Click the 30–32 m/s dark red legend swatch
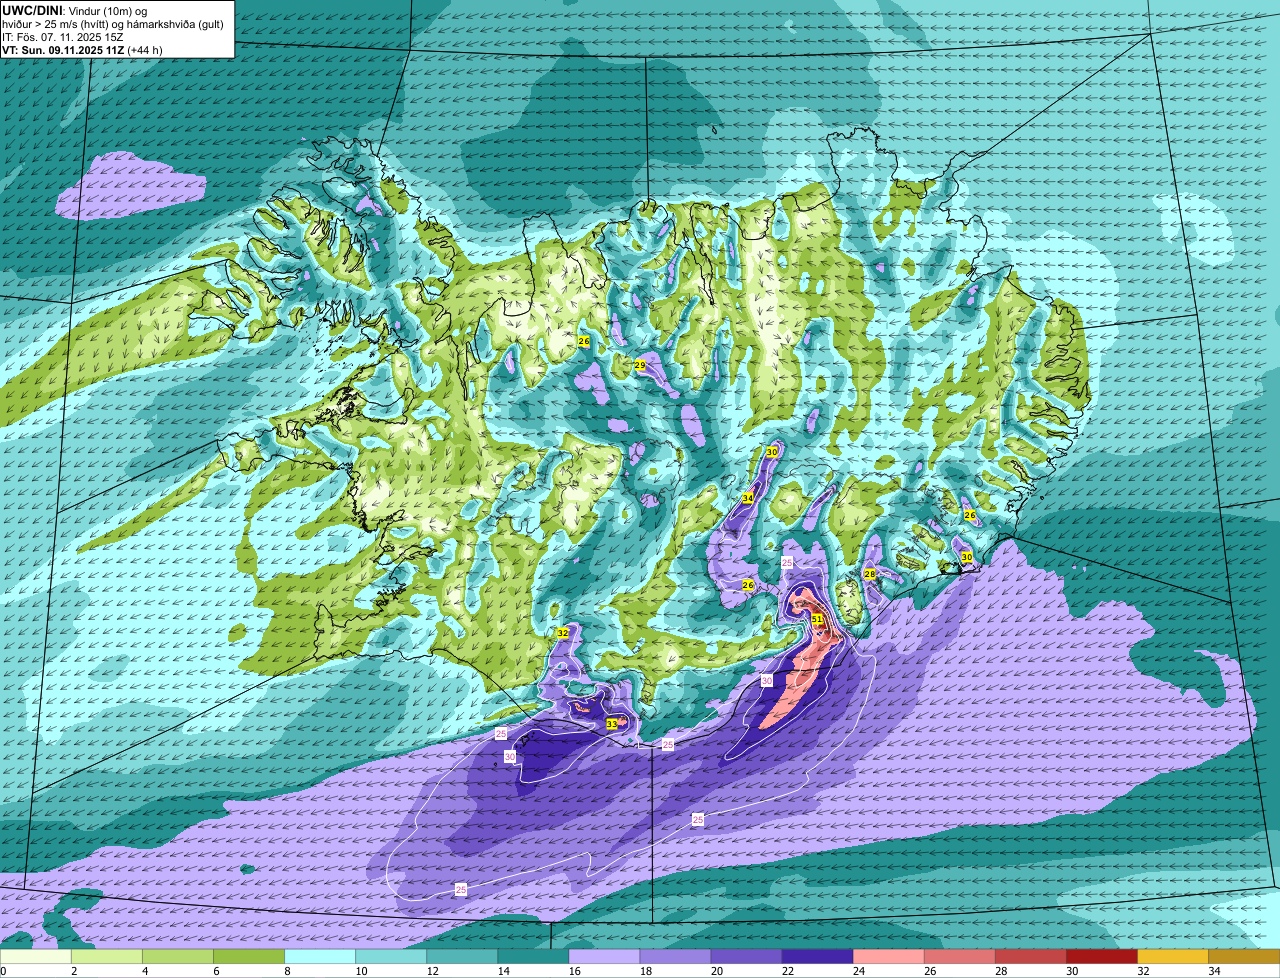The width and height of the screenshot is (1280, 978). tap(1101, 957)
